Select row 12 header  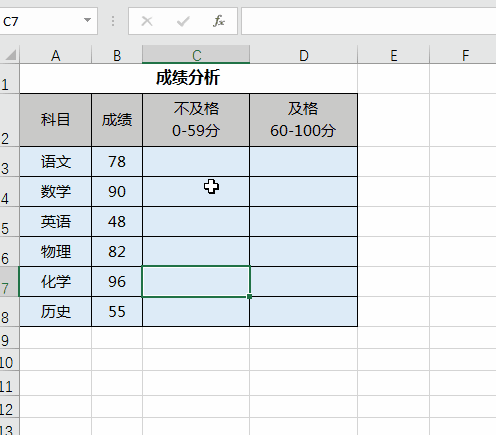pyautogui.click(x=9, y=407)
